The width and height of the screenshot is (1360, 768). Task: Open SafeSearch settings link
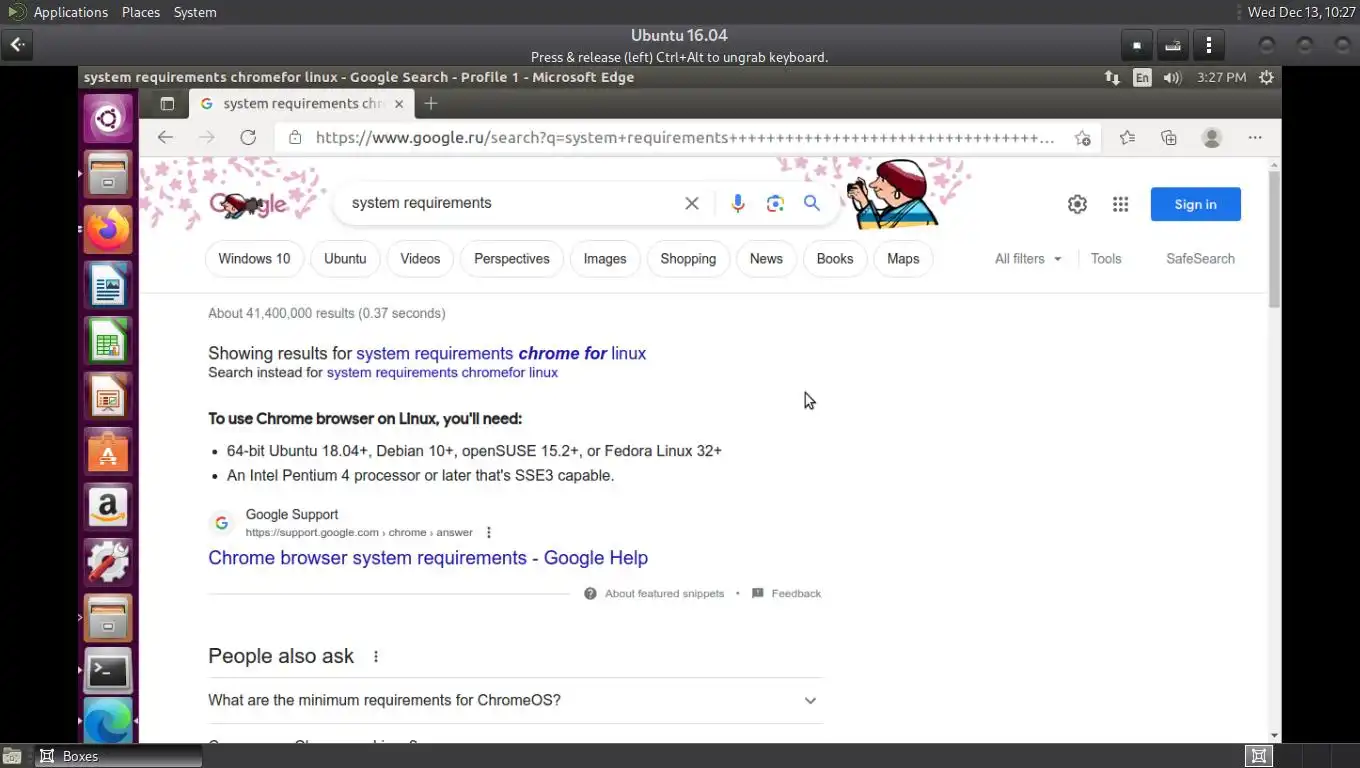[1200, 259]
